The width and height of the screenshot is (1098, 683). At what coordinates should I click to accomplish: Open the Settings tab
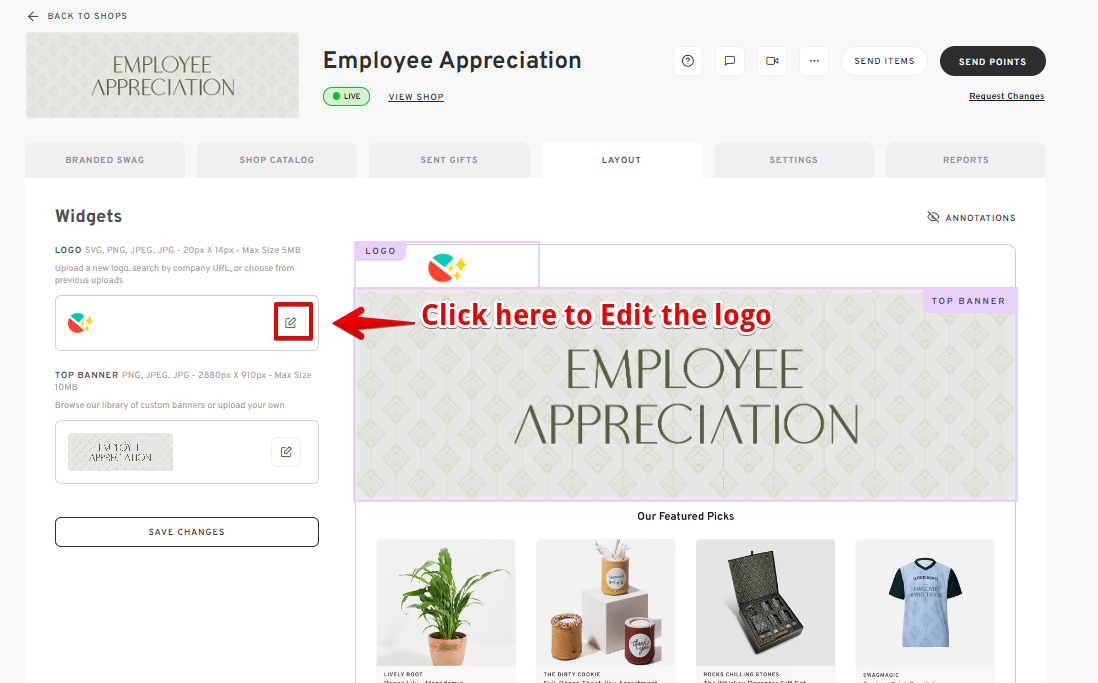(x=793, y=160)
